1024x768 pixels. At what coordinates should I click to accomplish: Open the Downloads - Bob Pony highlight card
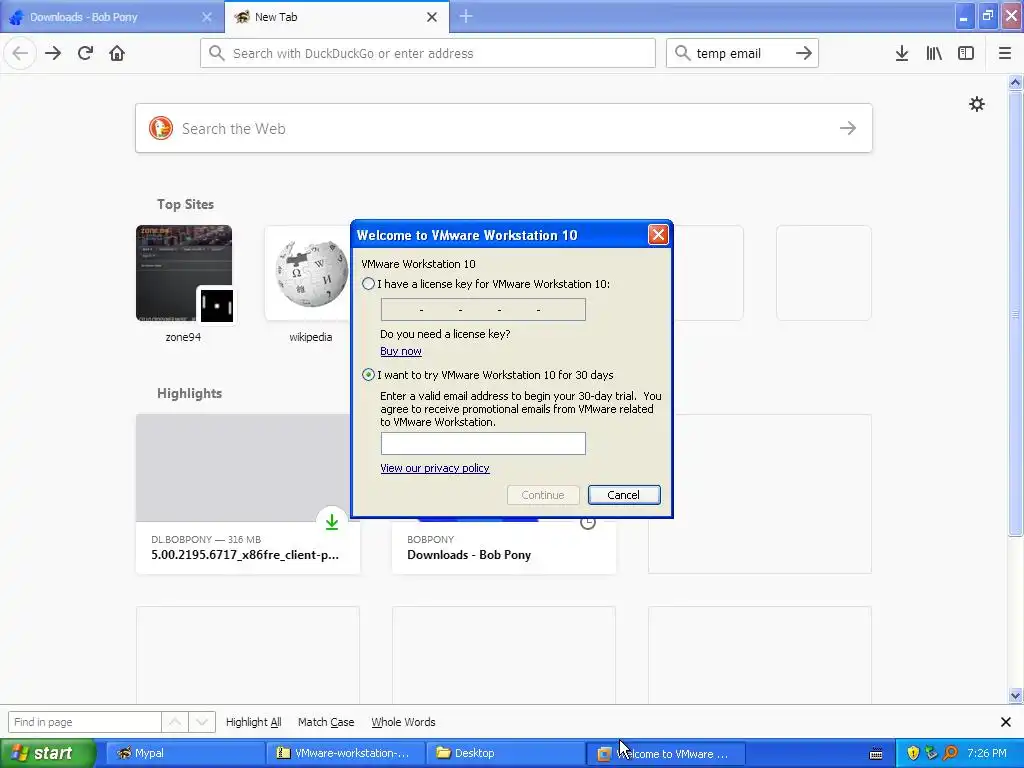click(x=504, y=547)
